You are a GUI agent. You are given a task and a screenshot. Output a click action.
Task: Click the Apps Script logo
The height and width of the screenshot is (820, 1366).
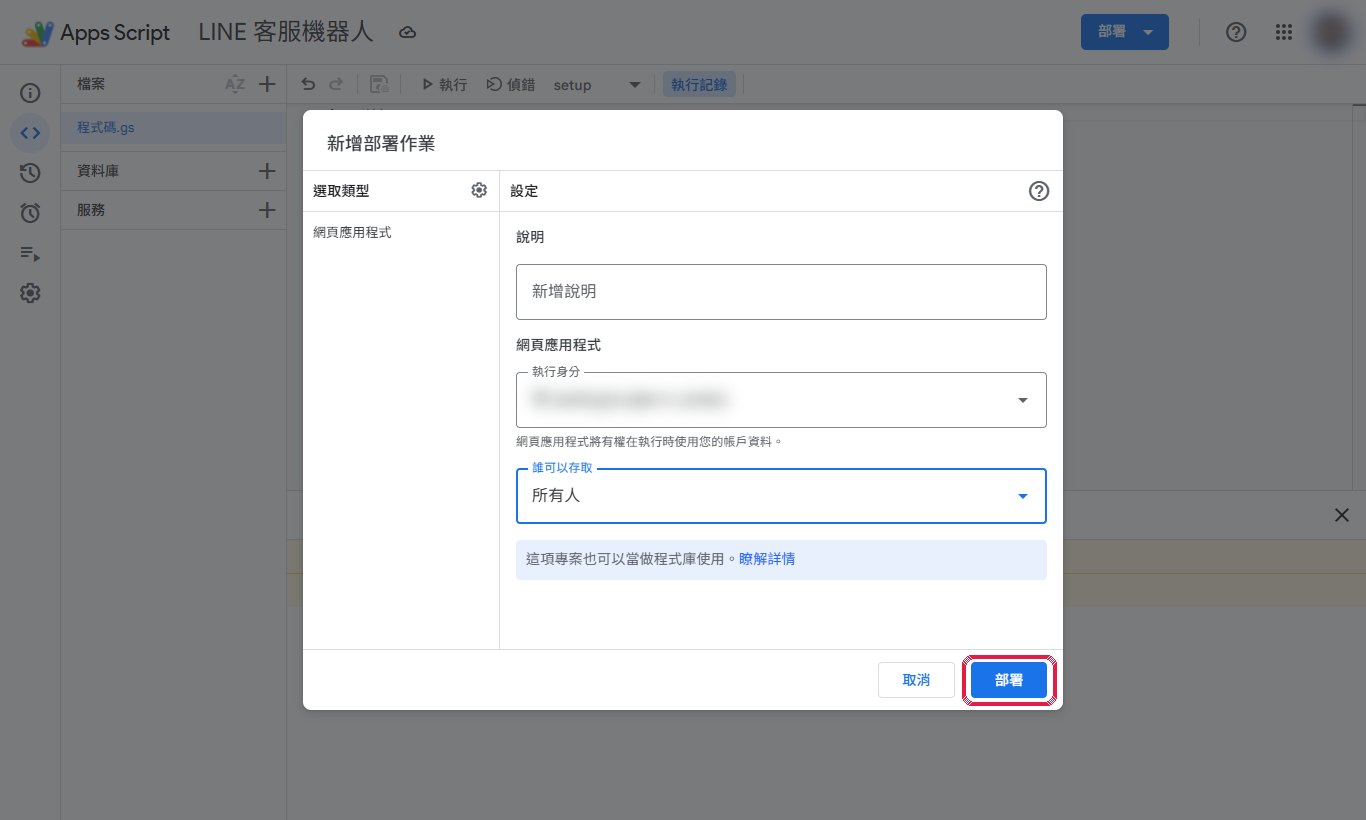click(x=39, y=33)
